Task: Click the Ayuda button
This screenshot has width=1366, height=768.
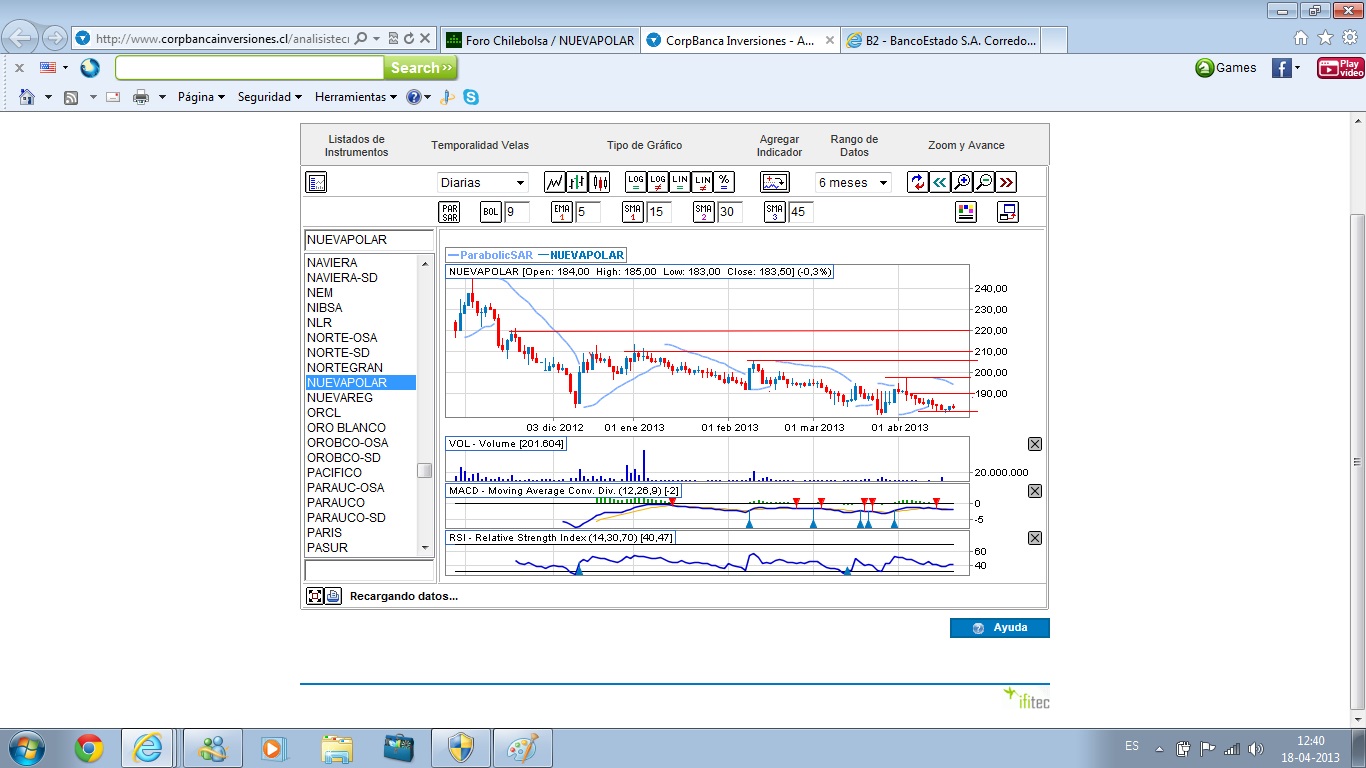Action: [x=999, y=628]
